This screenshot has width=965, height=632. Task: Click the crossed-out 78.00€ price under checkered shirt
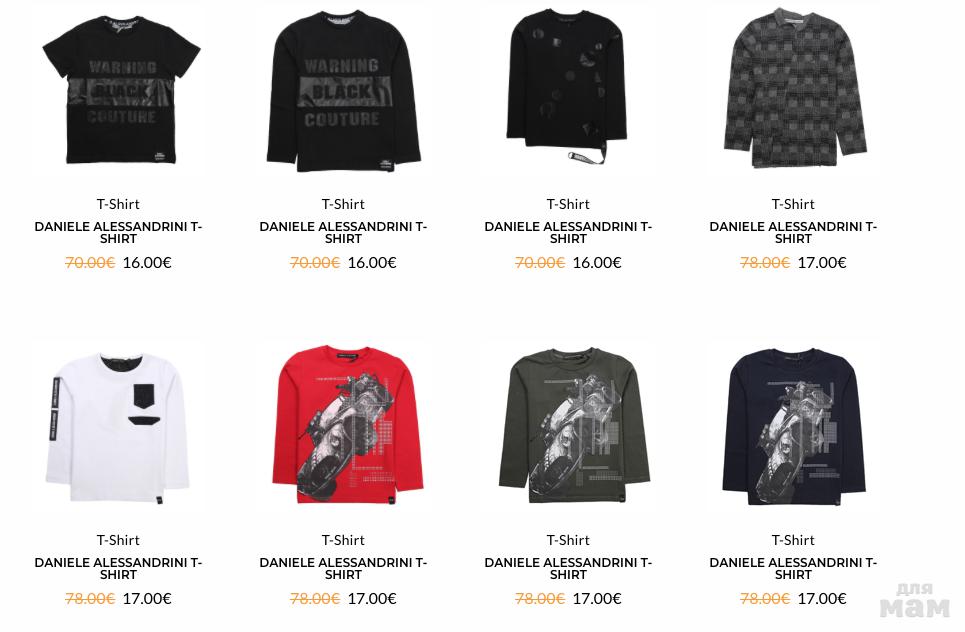click(764, 263)
